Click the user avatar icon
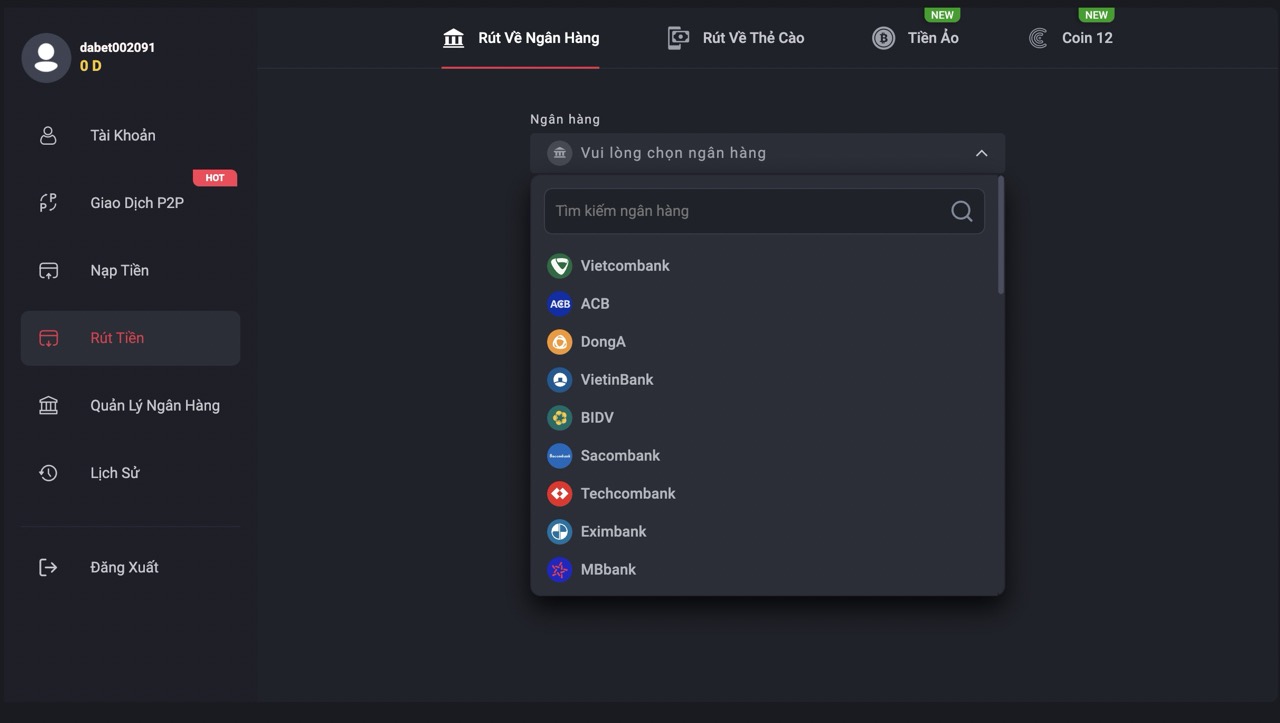Screen dimensions: 1280x723 pos(46,57)
